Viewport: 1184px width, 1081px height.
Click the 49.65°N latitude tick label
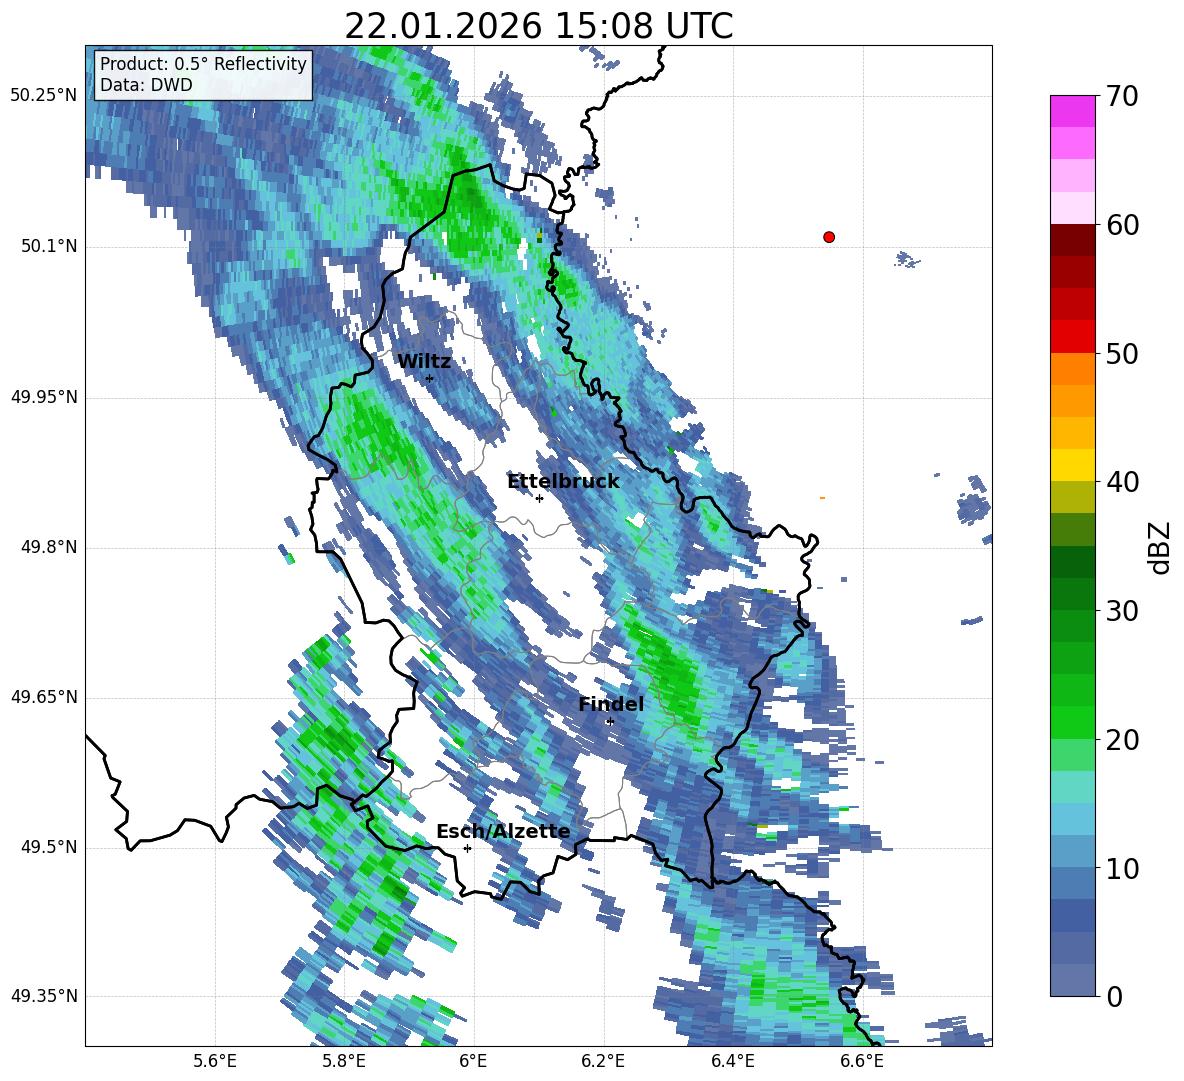click(44, 697)
